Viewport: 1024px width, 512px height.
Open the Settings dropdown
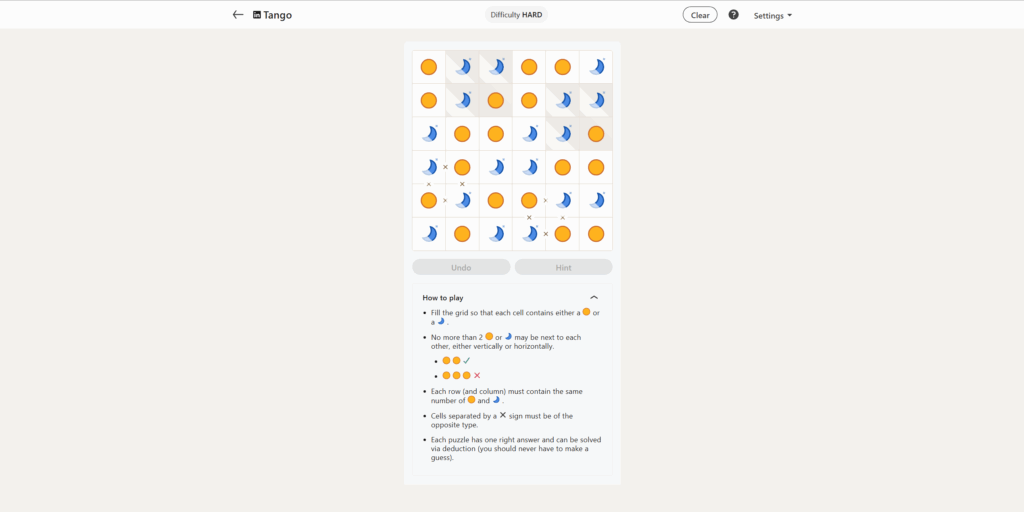tap(772, 15)
